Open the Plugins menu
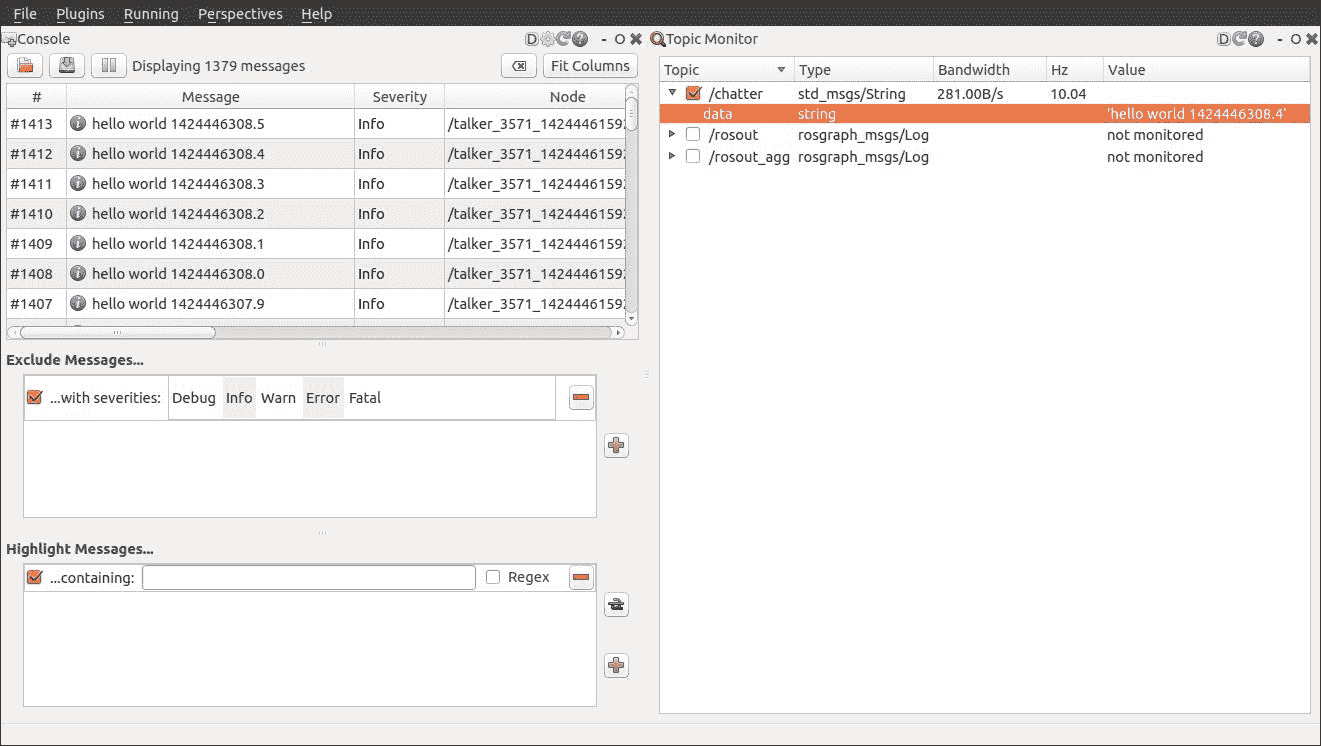Image resolution: width=1321 pixels, height=746 pixels. point(80,14)
